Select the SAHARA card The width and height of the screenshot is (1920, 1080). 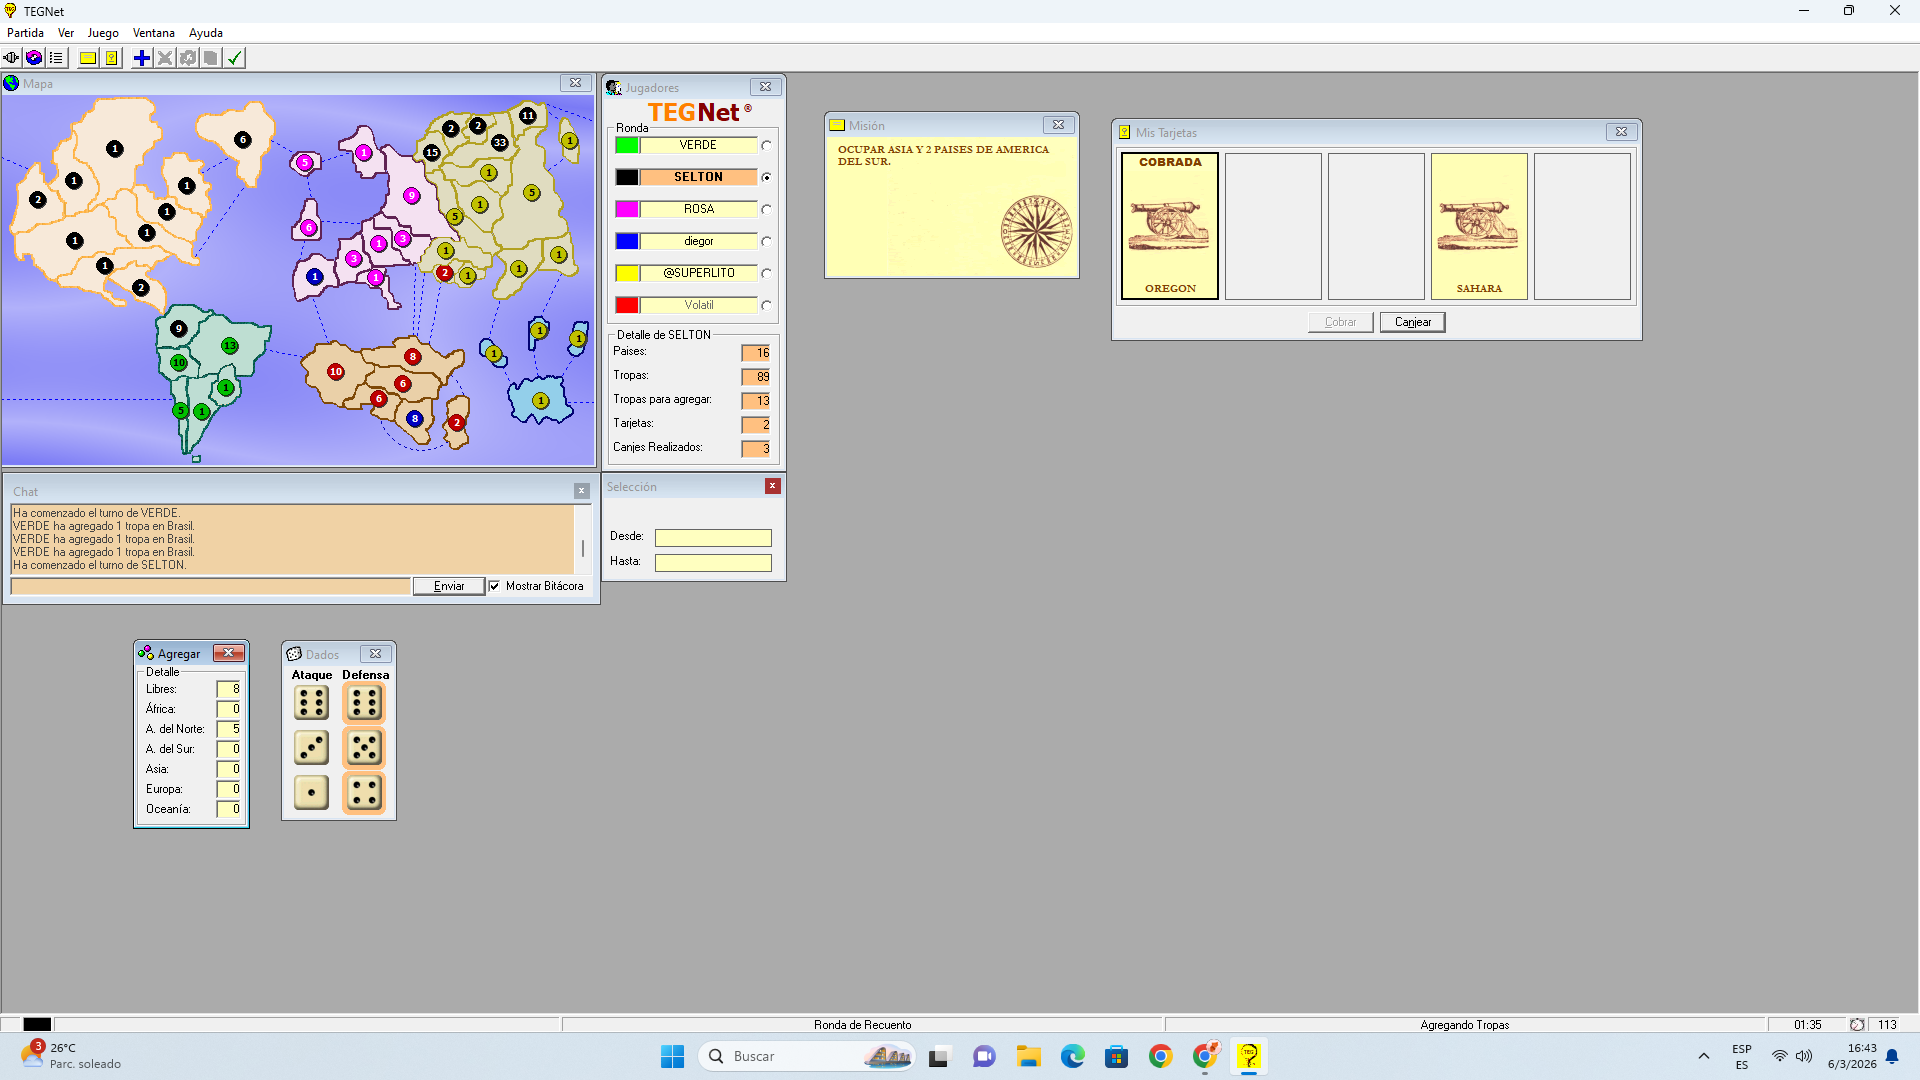[x=1479, y=226]
